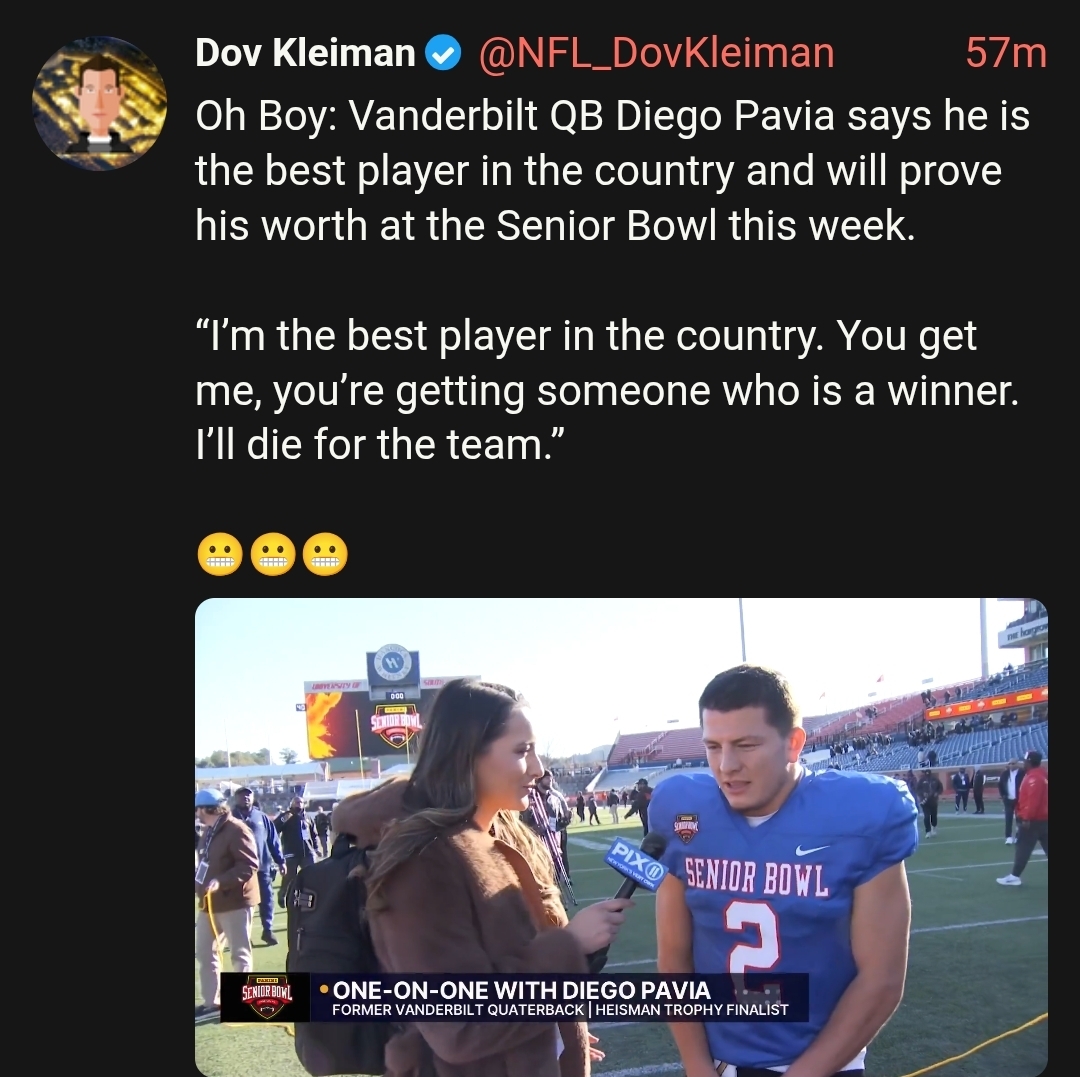Click the Senior Bowl logo in banner
Image resolution: width=1080 pixels, height=1077 pixels.
tap(267, 996)
